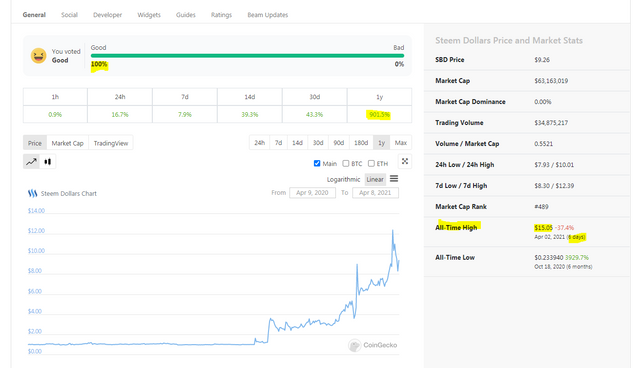This screenshot has width=640, height=368.
Task: Open the chart hamburger menu
Action: 394,179
